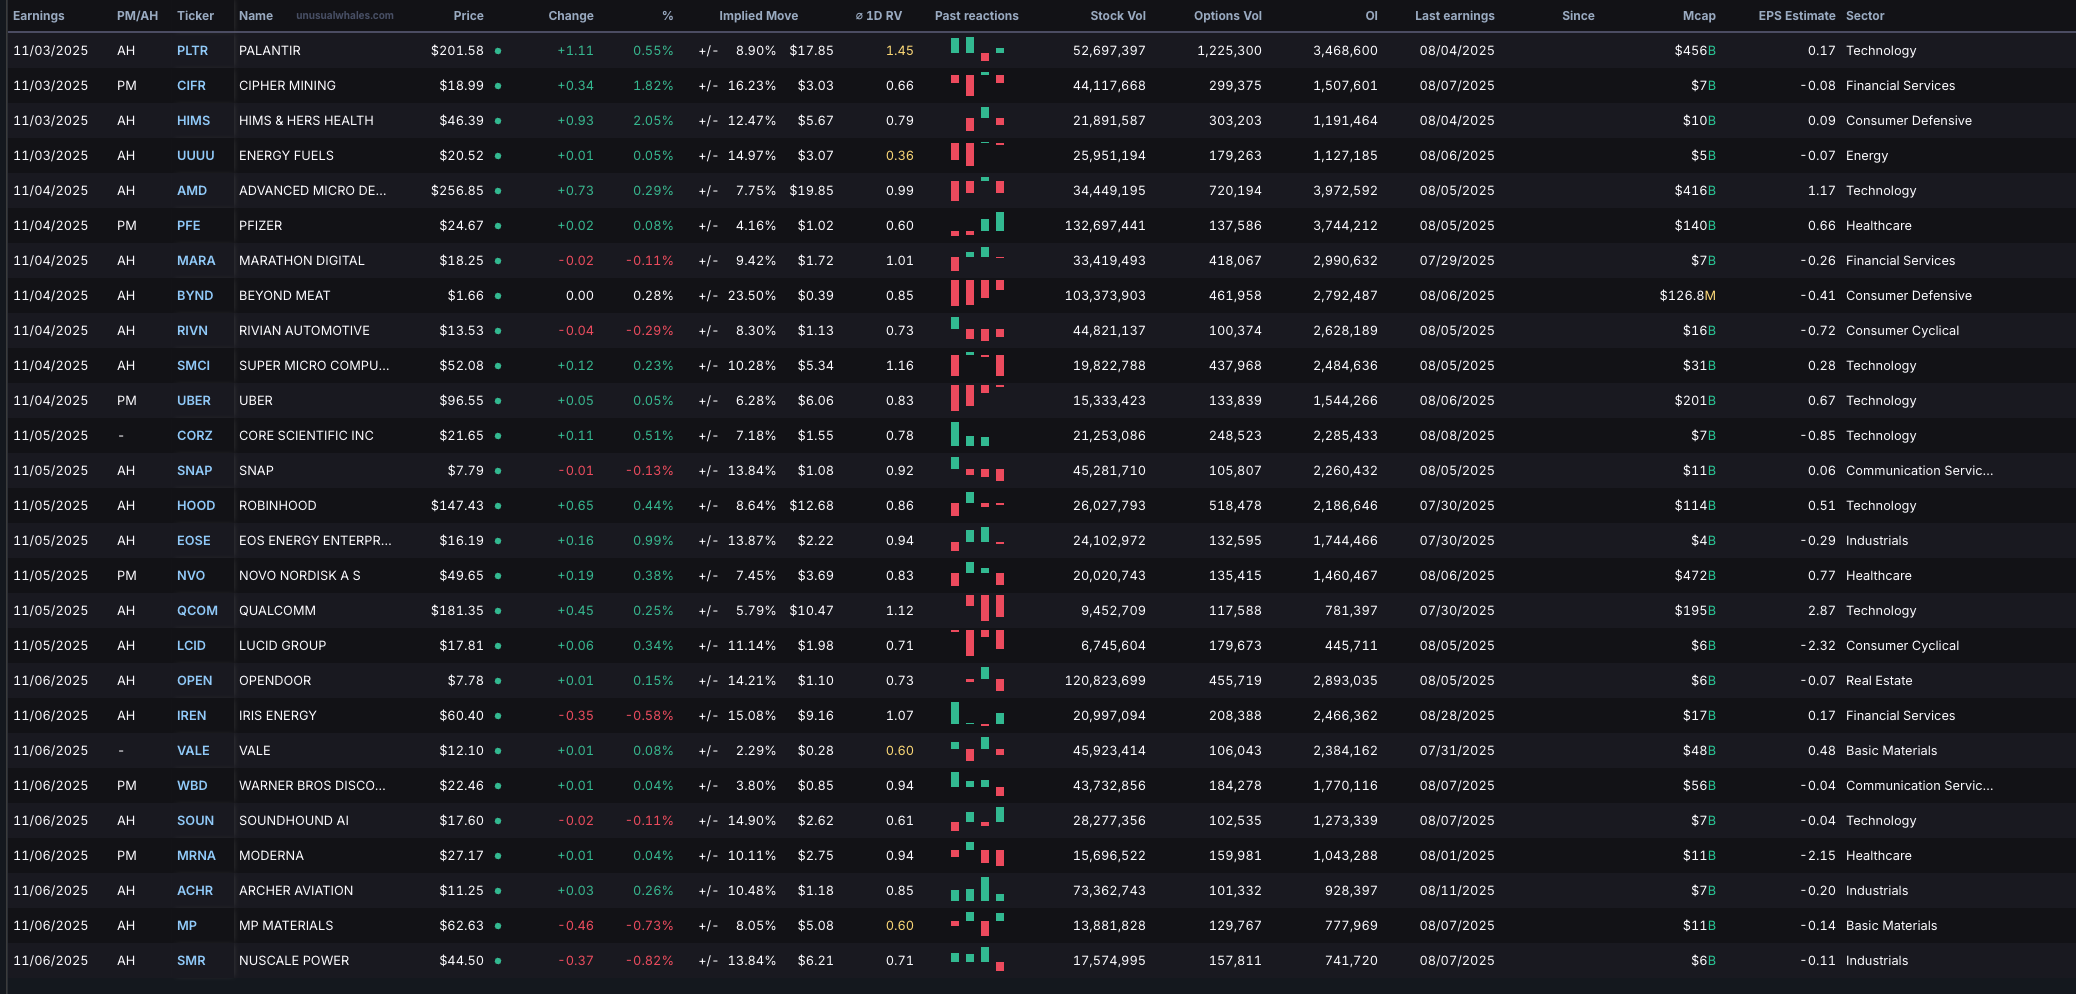Image resolution: width=2076 pixels, height=994 pixels.
Task: View UBER past reactions bar chart
Action: click(x=977, y=397)
